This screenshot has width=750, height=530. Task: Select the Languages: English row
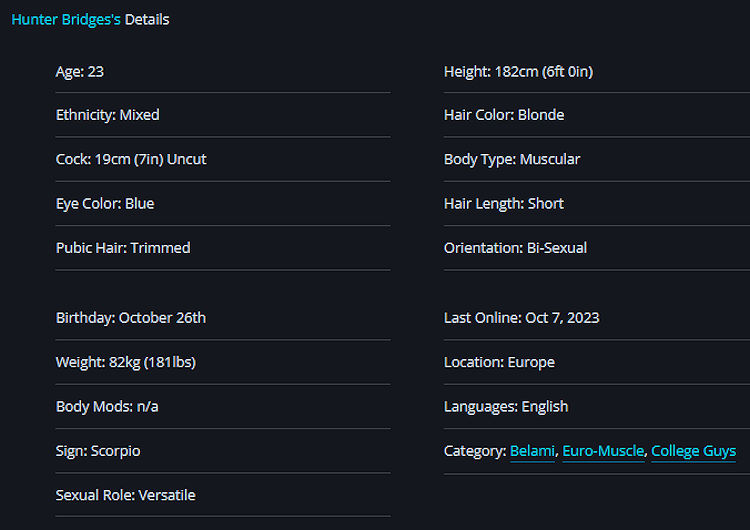596,407
